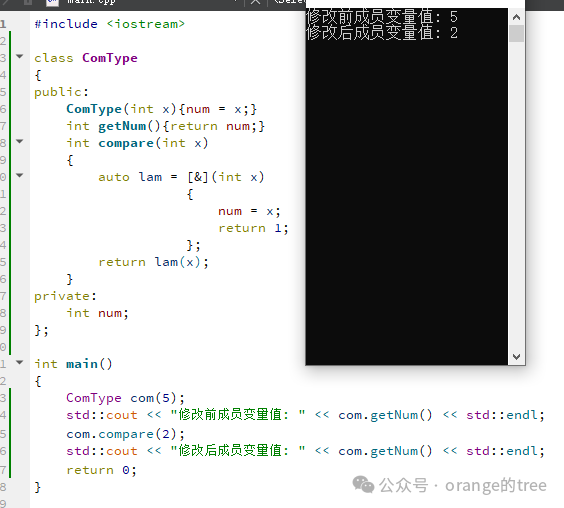564x508 pixels.
Task: Click the 'compare' function name in the class
Action: [126, 143]
